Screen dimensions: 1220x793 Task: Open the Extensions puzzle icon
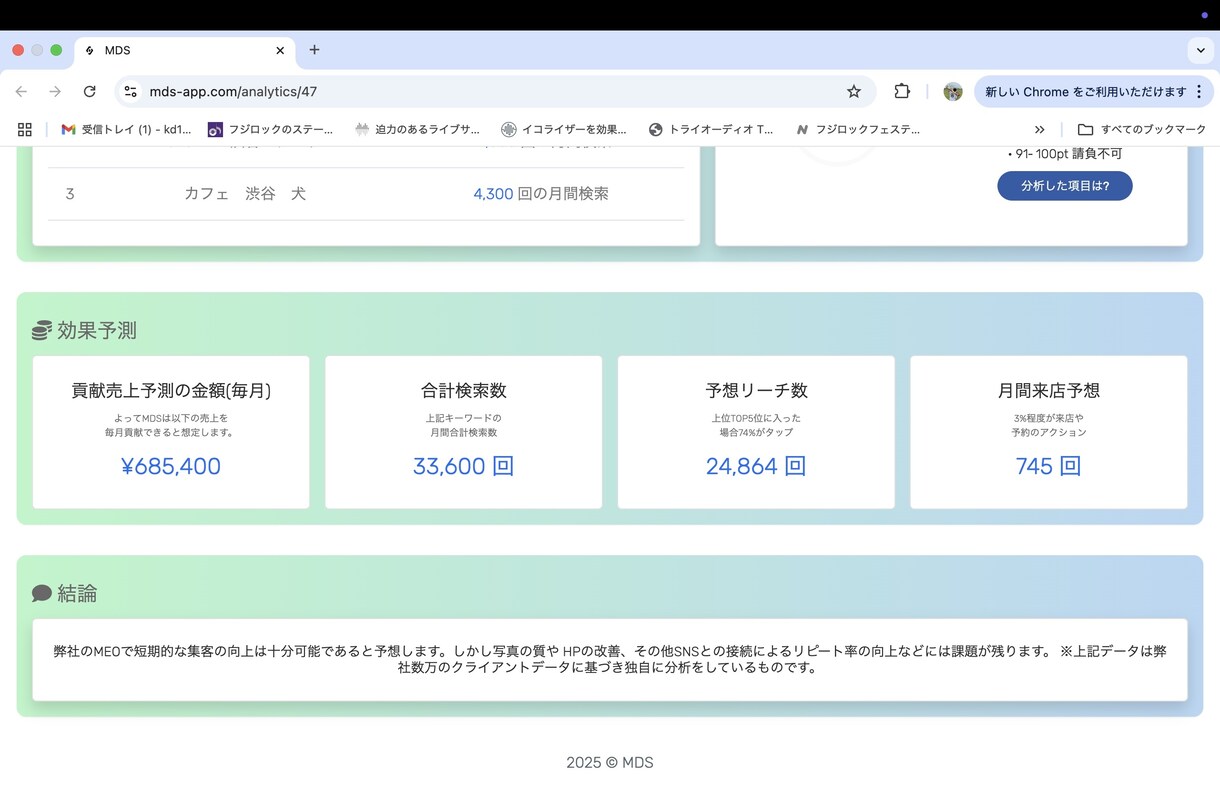pyautogui.click(x=902, y=91)
